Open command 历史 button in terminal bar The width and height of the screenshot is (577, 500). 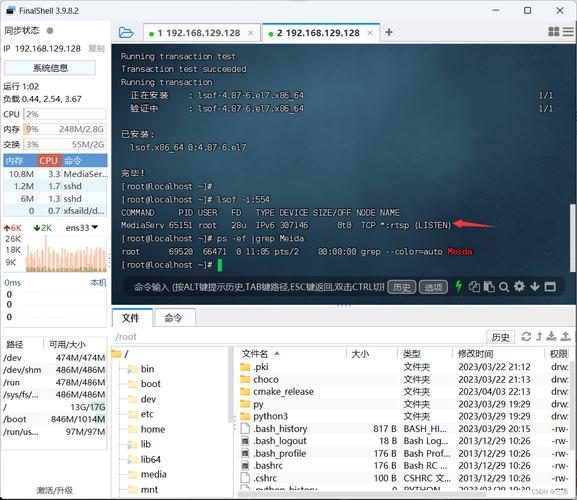(401, 287)
